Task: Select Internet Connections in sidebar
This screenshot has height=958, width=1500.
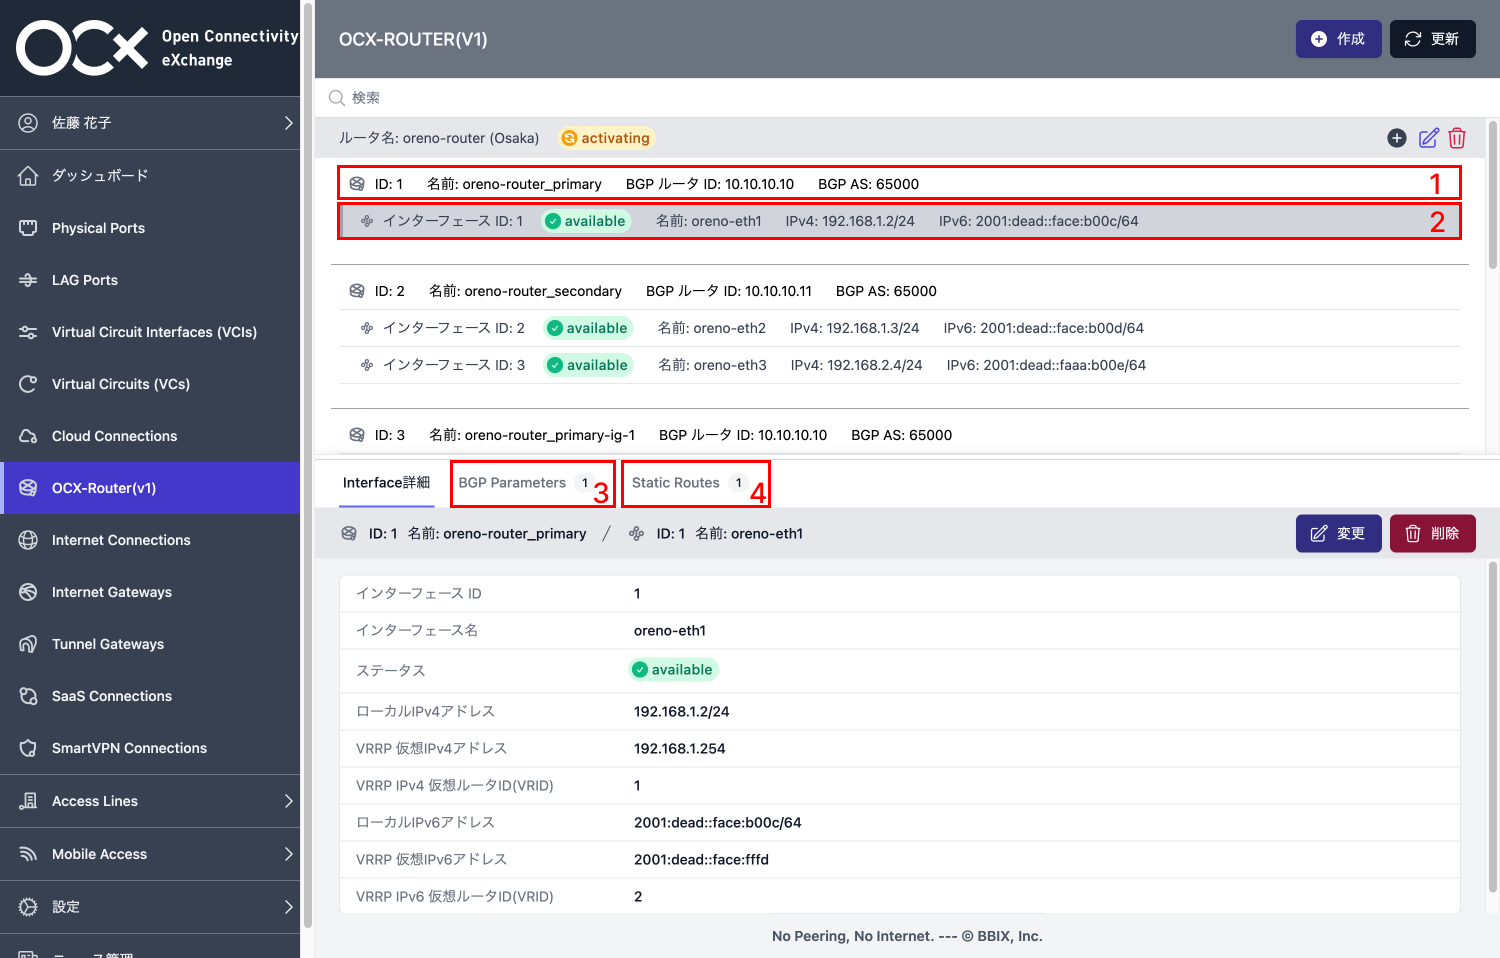Action: coord(121,539)
